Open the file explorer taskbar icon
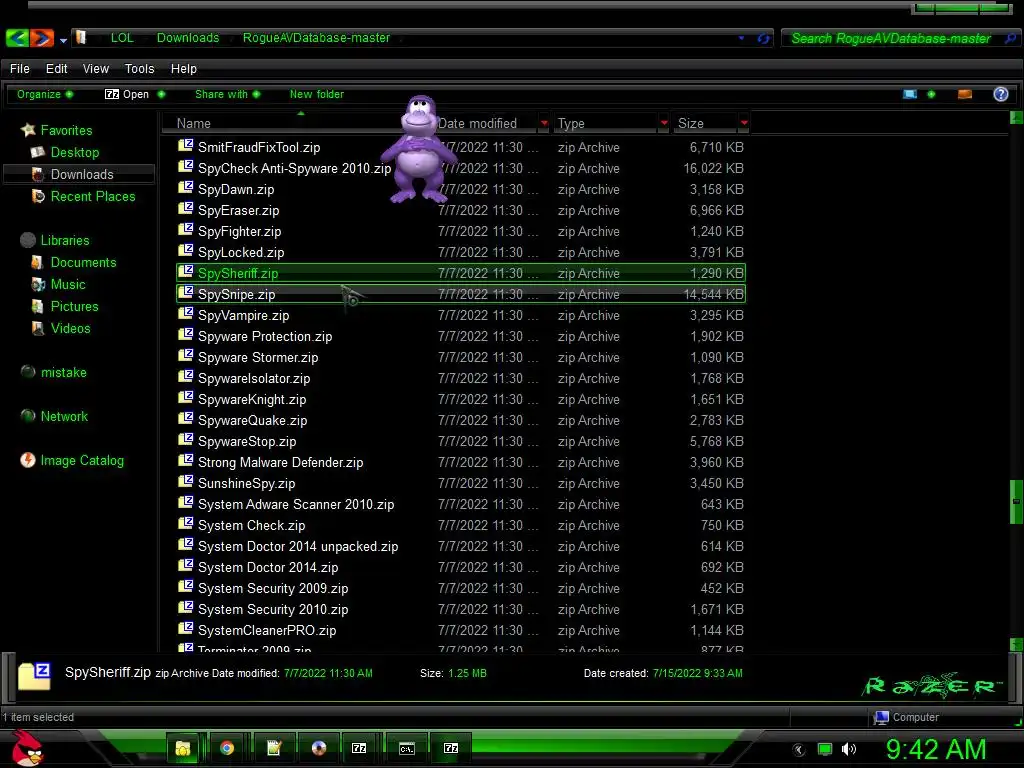 pyautogui.click(x=184, y=748)
